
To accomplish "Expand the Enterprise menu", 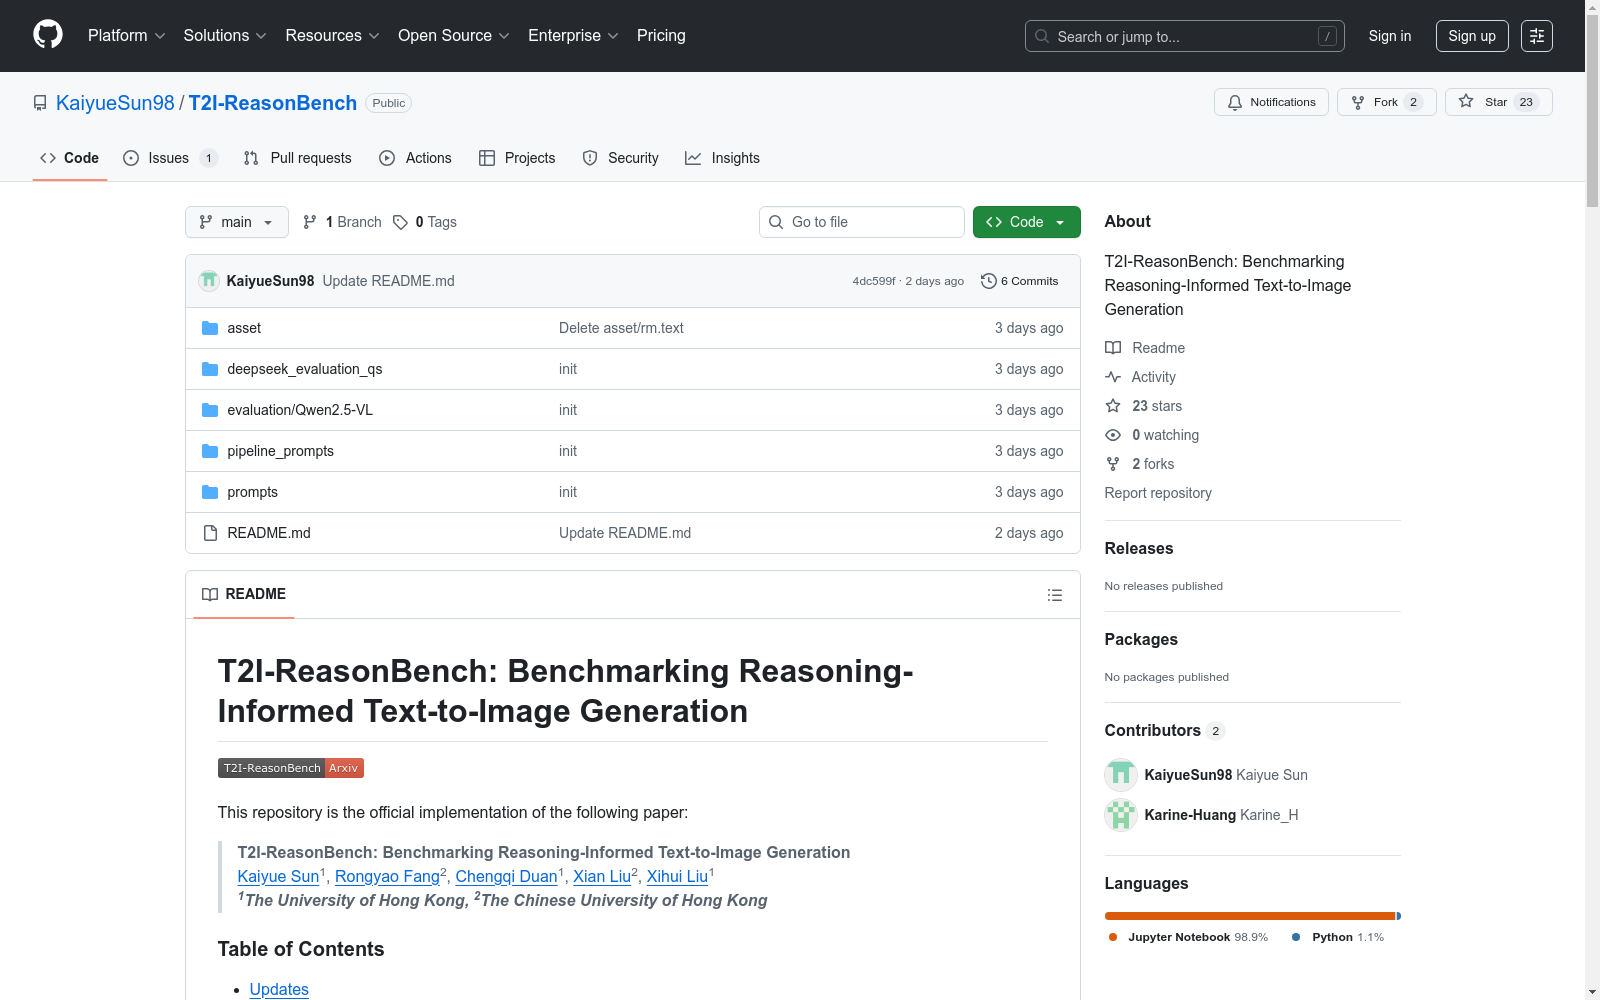I will click(x=573, y=36).
